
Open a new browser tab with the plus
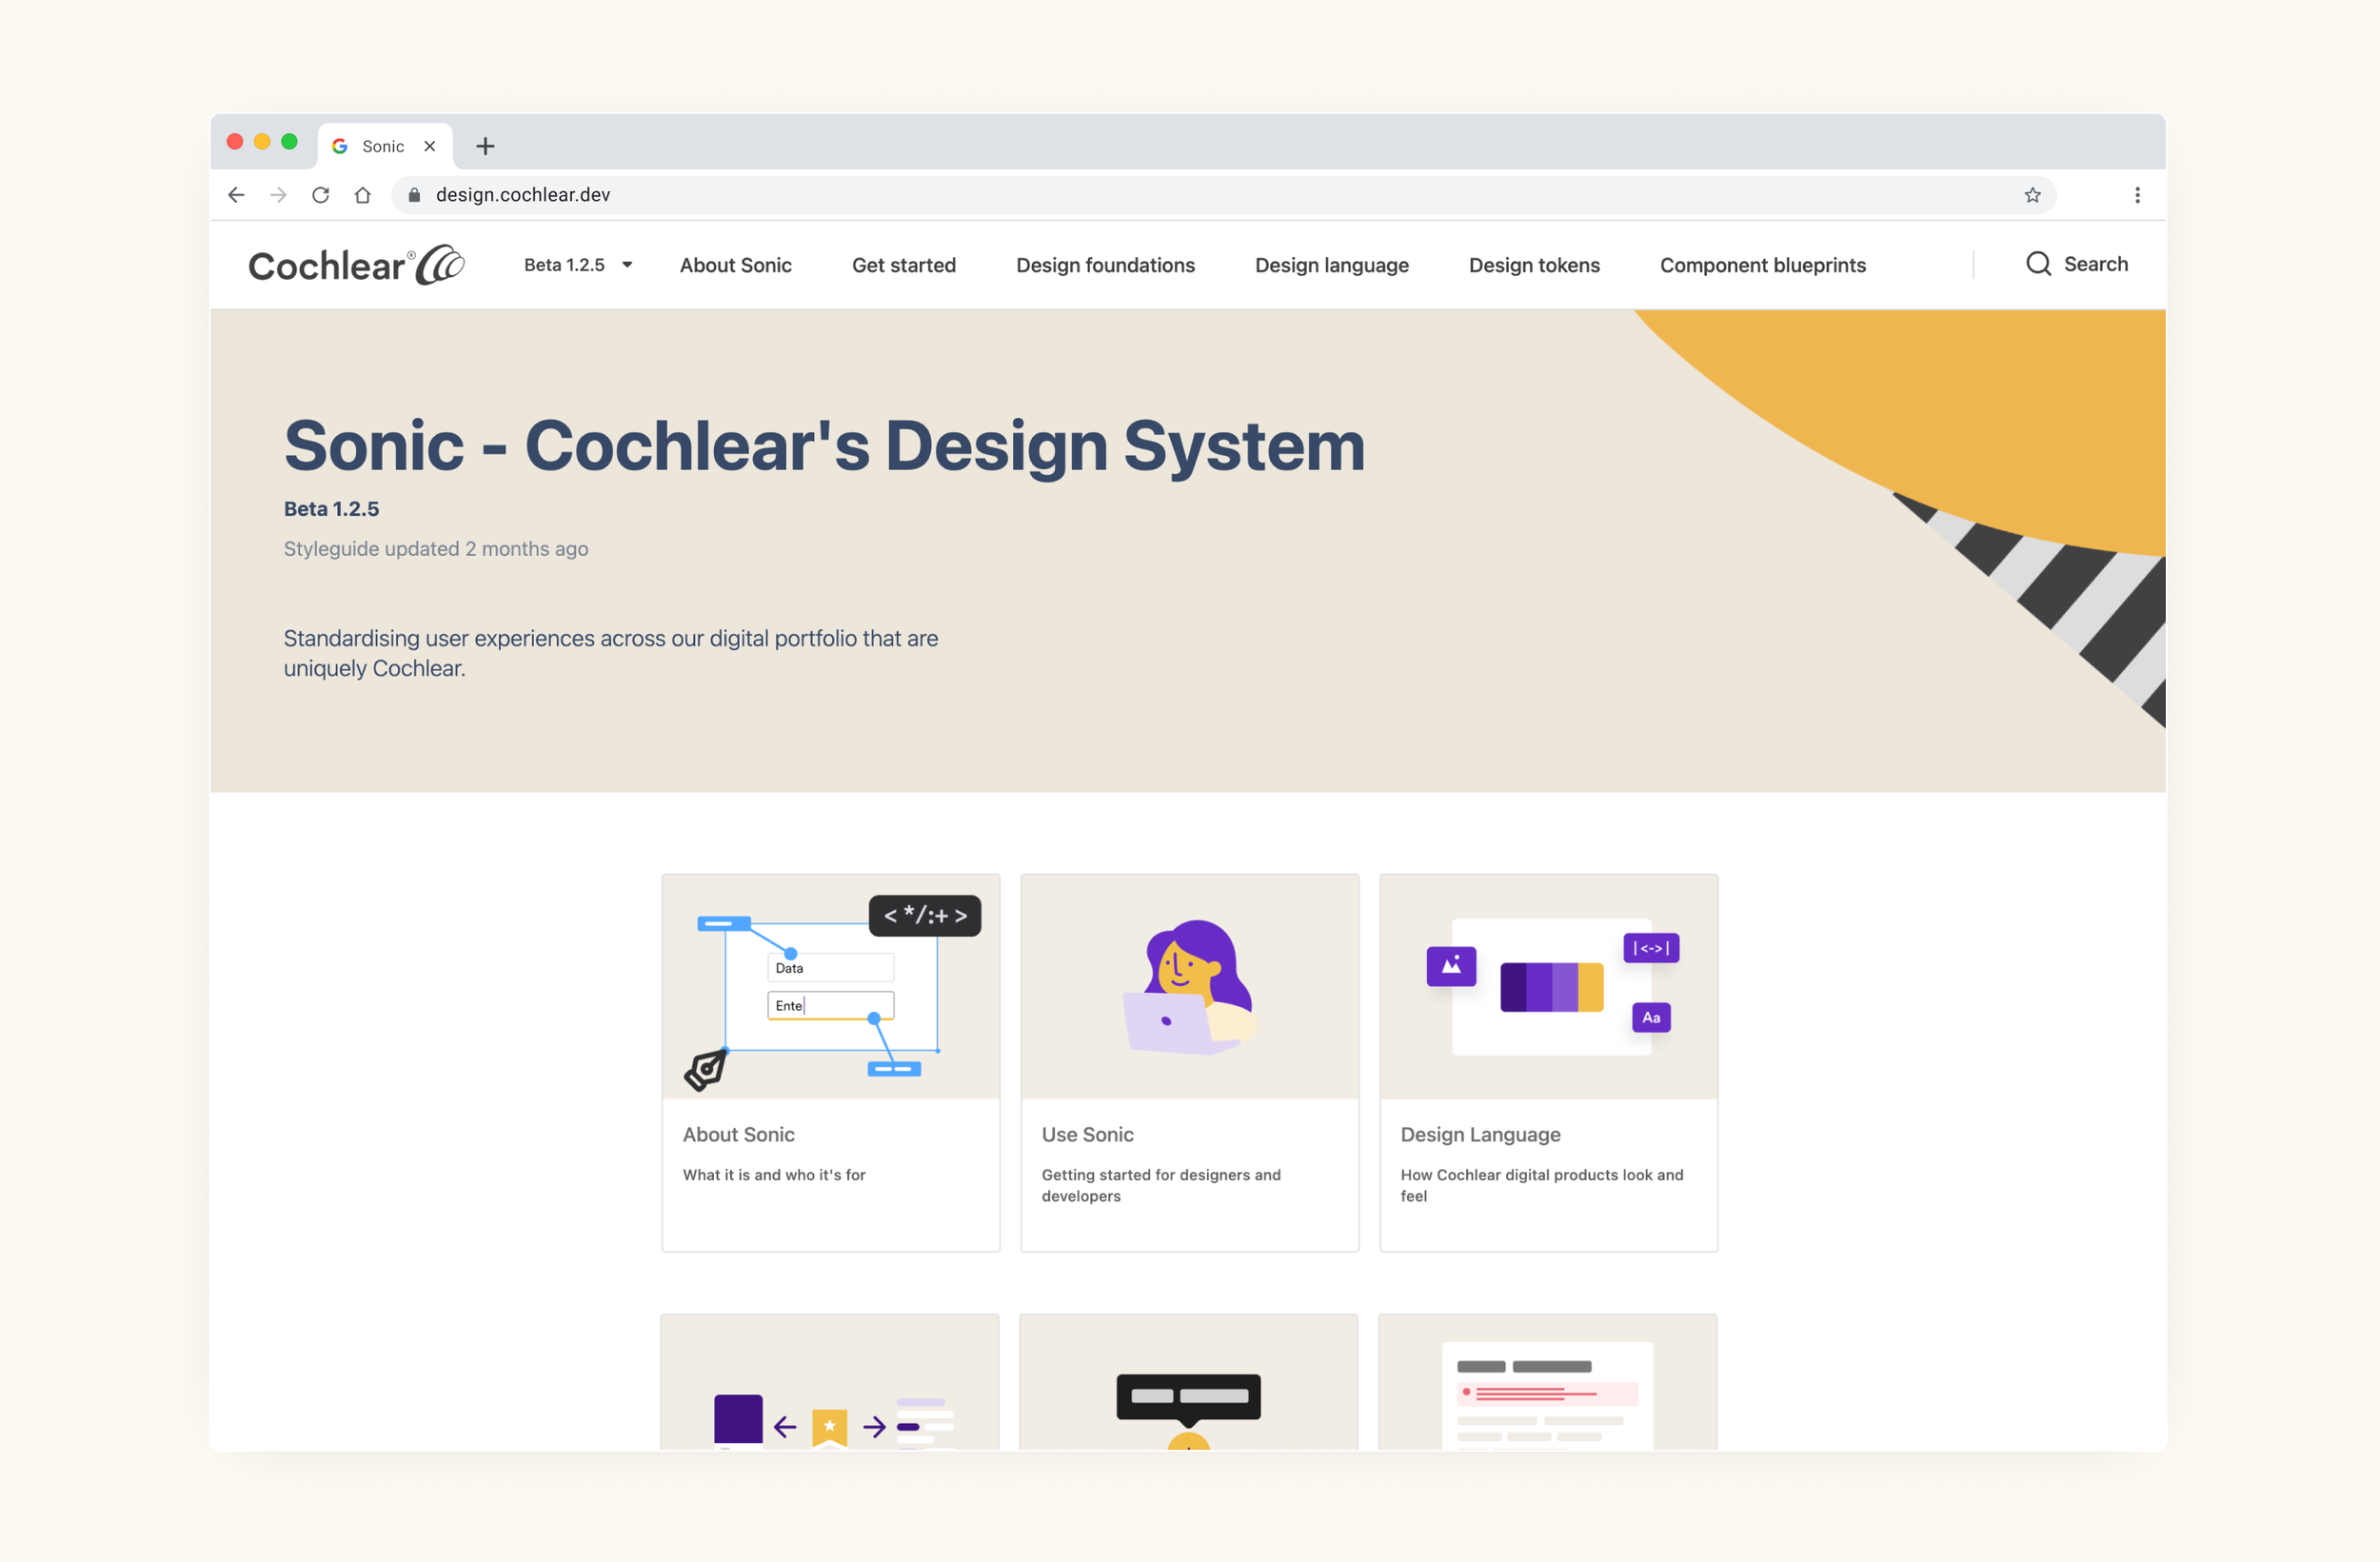(485, 146)
